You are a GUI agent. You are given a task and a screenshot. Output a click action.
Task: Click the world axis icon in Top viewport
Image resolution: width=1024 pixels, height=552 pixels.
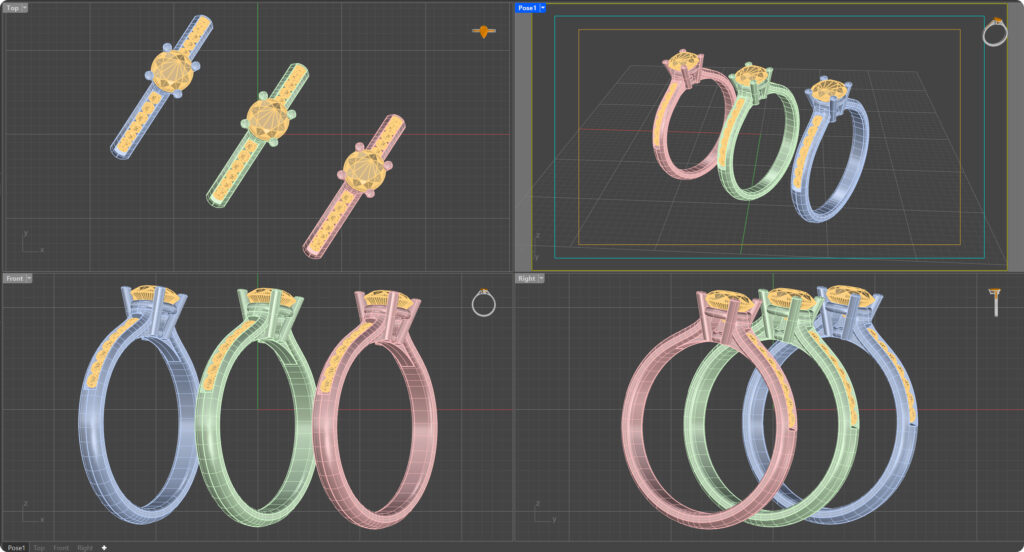click(30, 242)
